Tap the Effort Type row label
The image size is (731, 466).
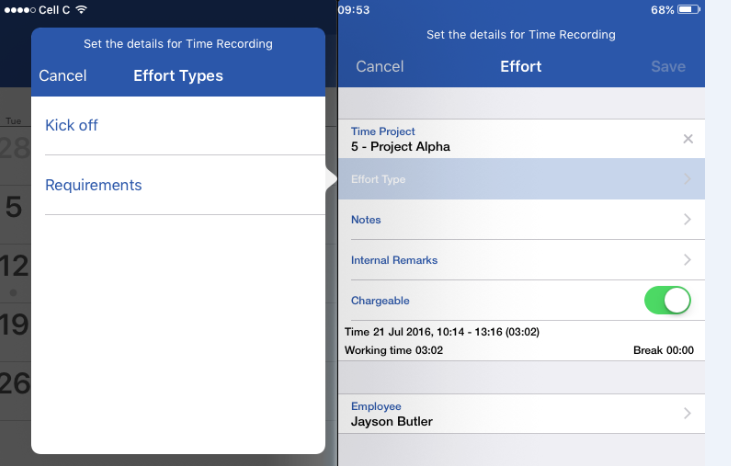pos(379,179)
